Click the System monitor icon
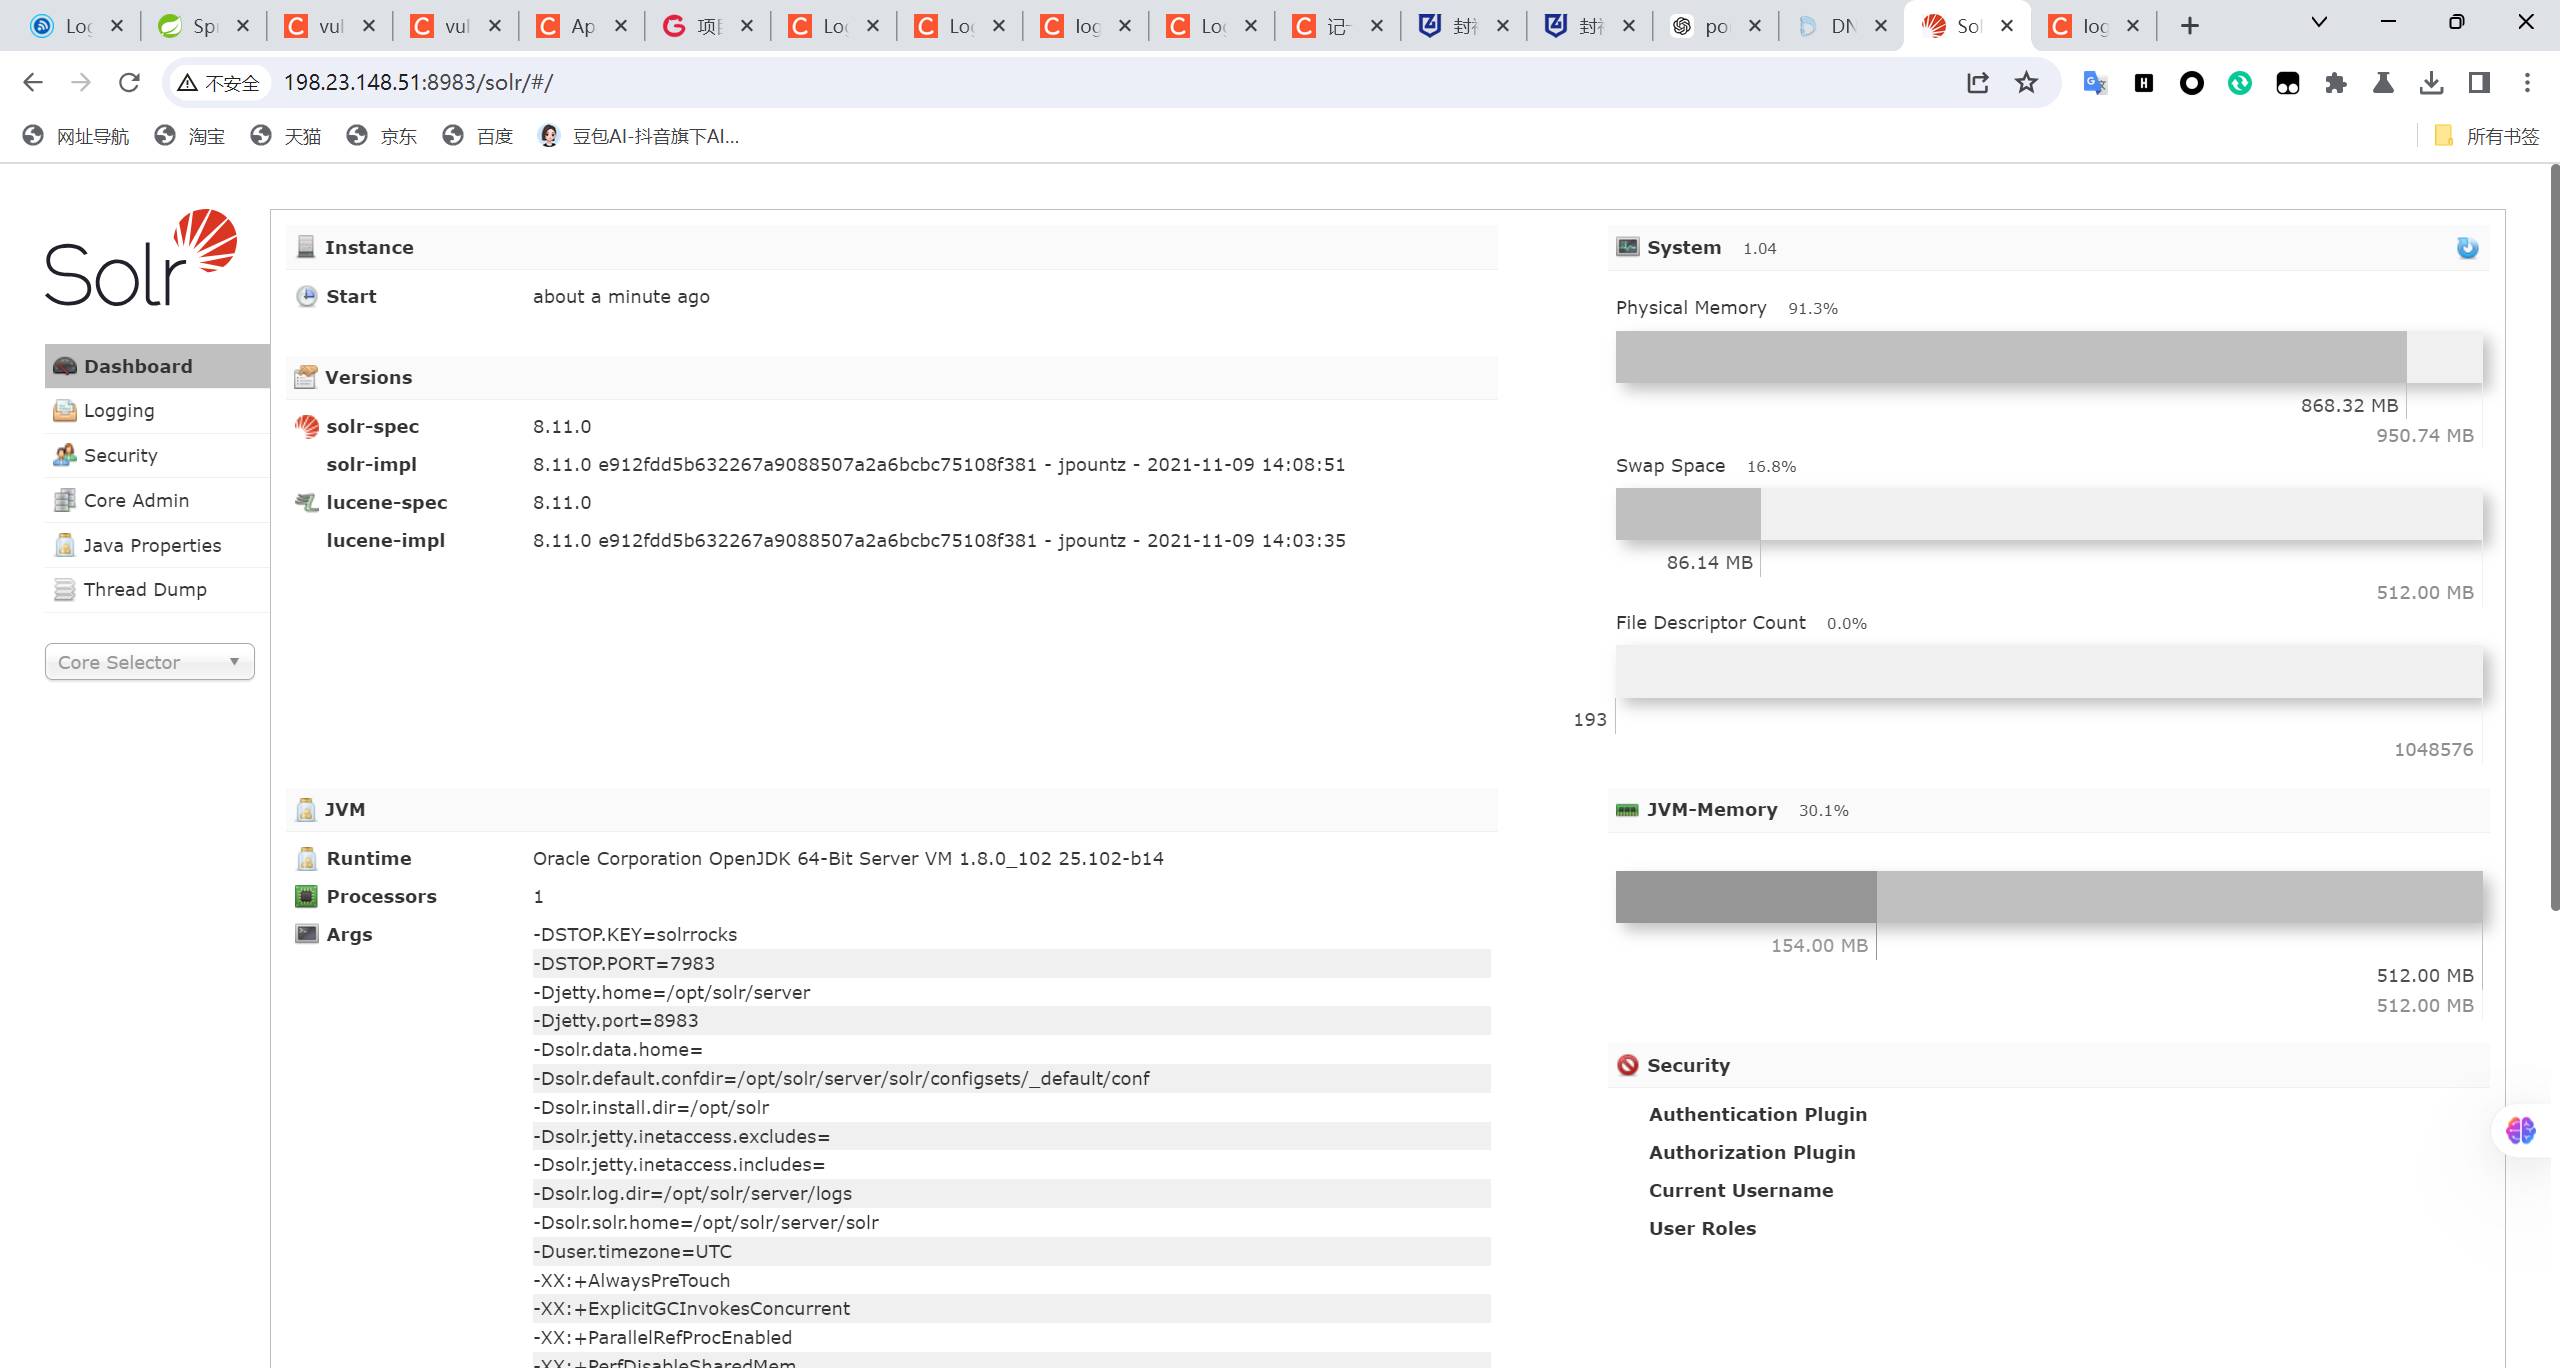Viewport: 2560px width, 1368px height. [1628, 247]
